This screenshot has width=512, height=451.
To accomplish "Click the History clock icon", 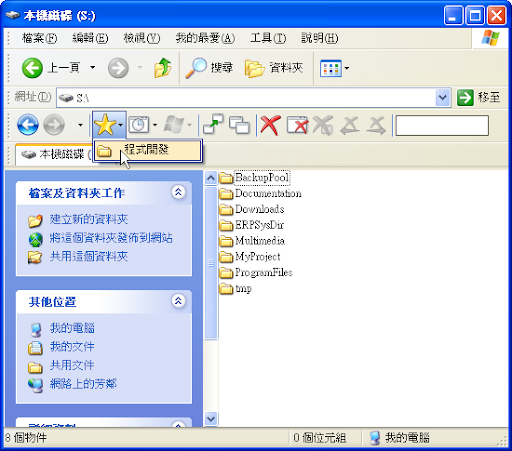I will (139, 125).
